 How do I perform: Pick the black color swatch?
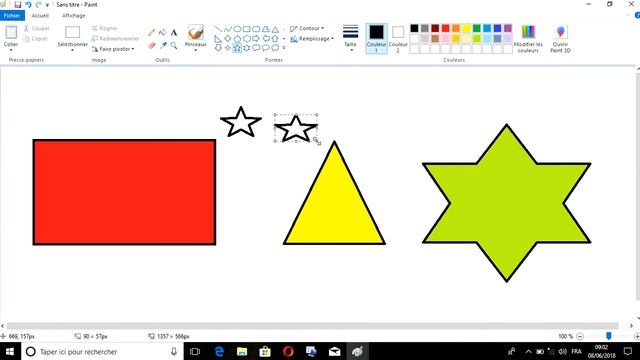coord(414,28)
